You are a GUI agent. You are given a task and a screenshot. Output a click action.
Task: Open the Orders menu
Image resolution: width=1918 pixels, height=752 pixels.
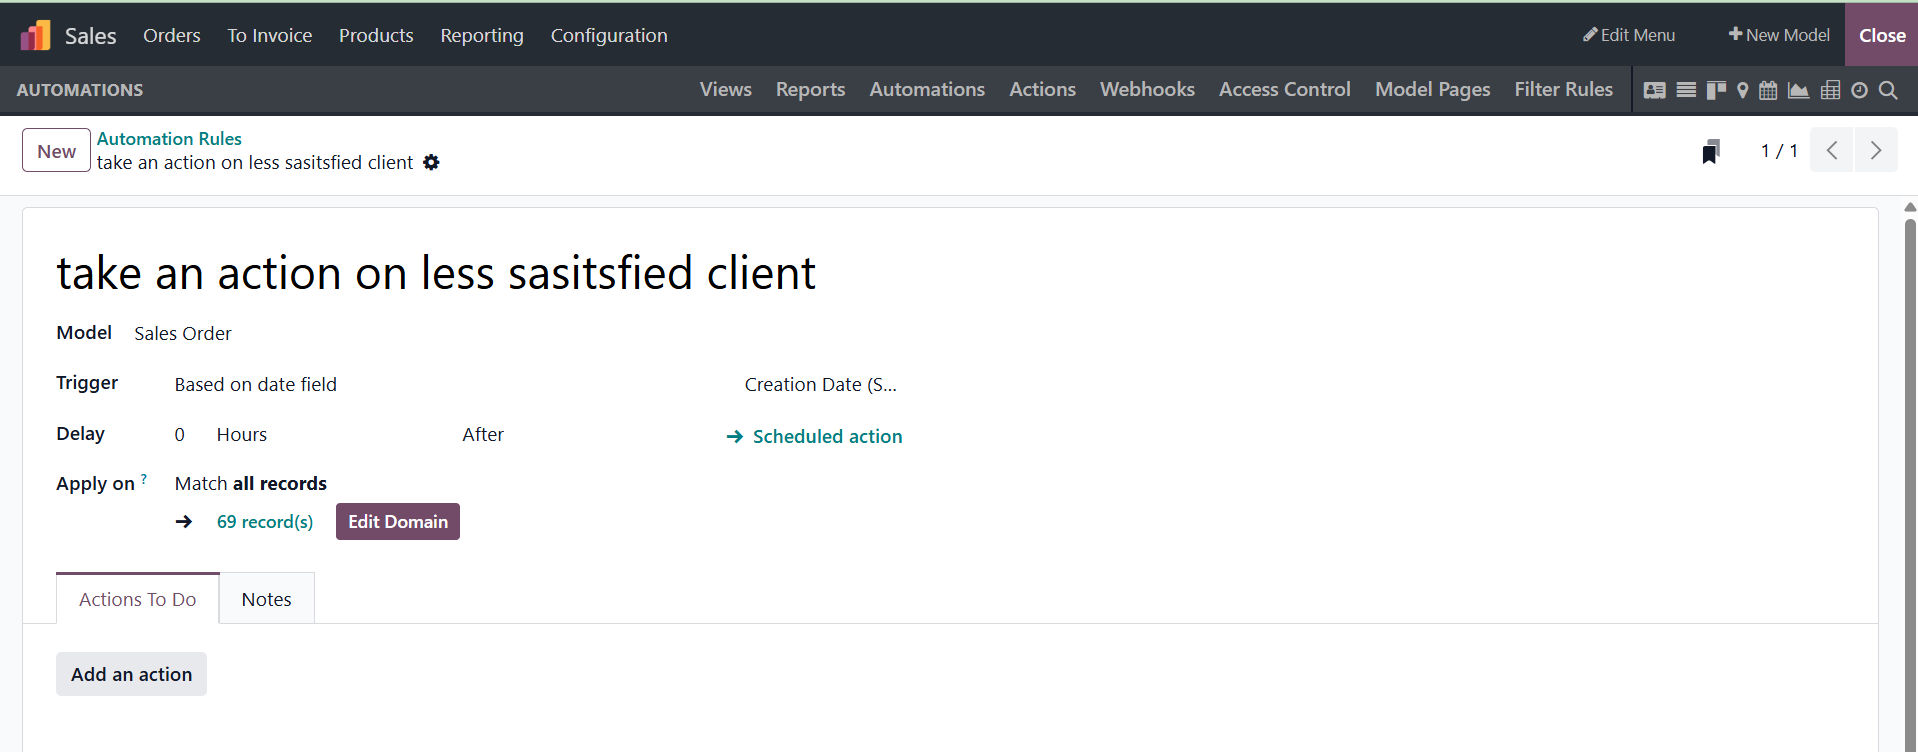(x=172, y=36)
